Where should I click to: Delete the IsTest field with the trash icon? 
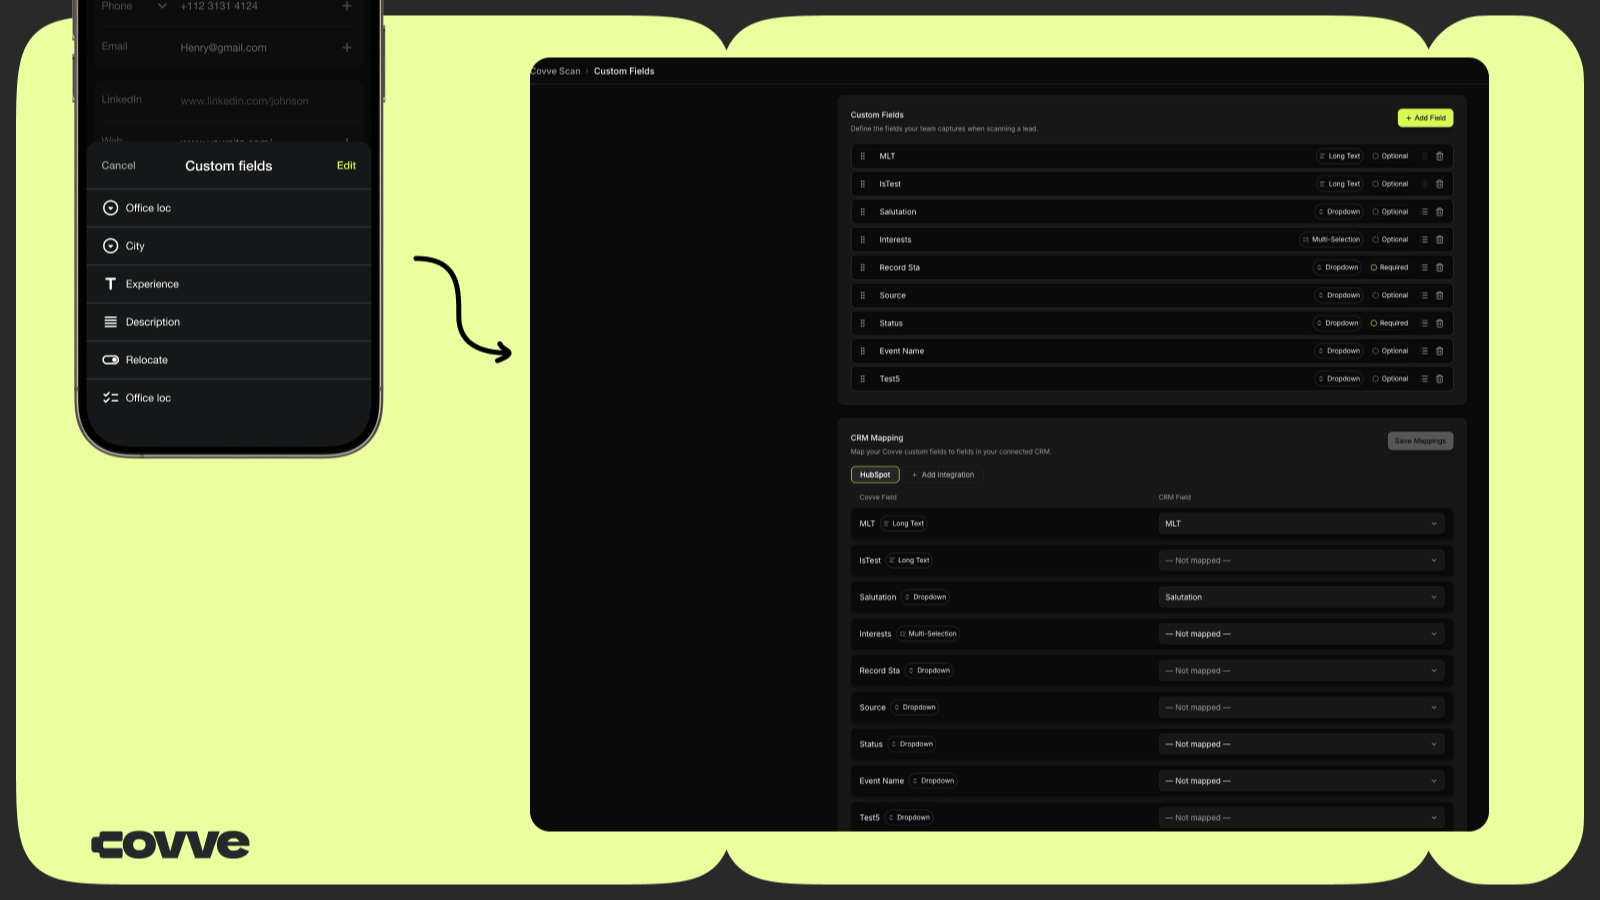coord(1440,184)
